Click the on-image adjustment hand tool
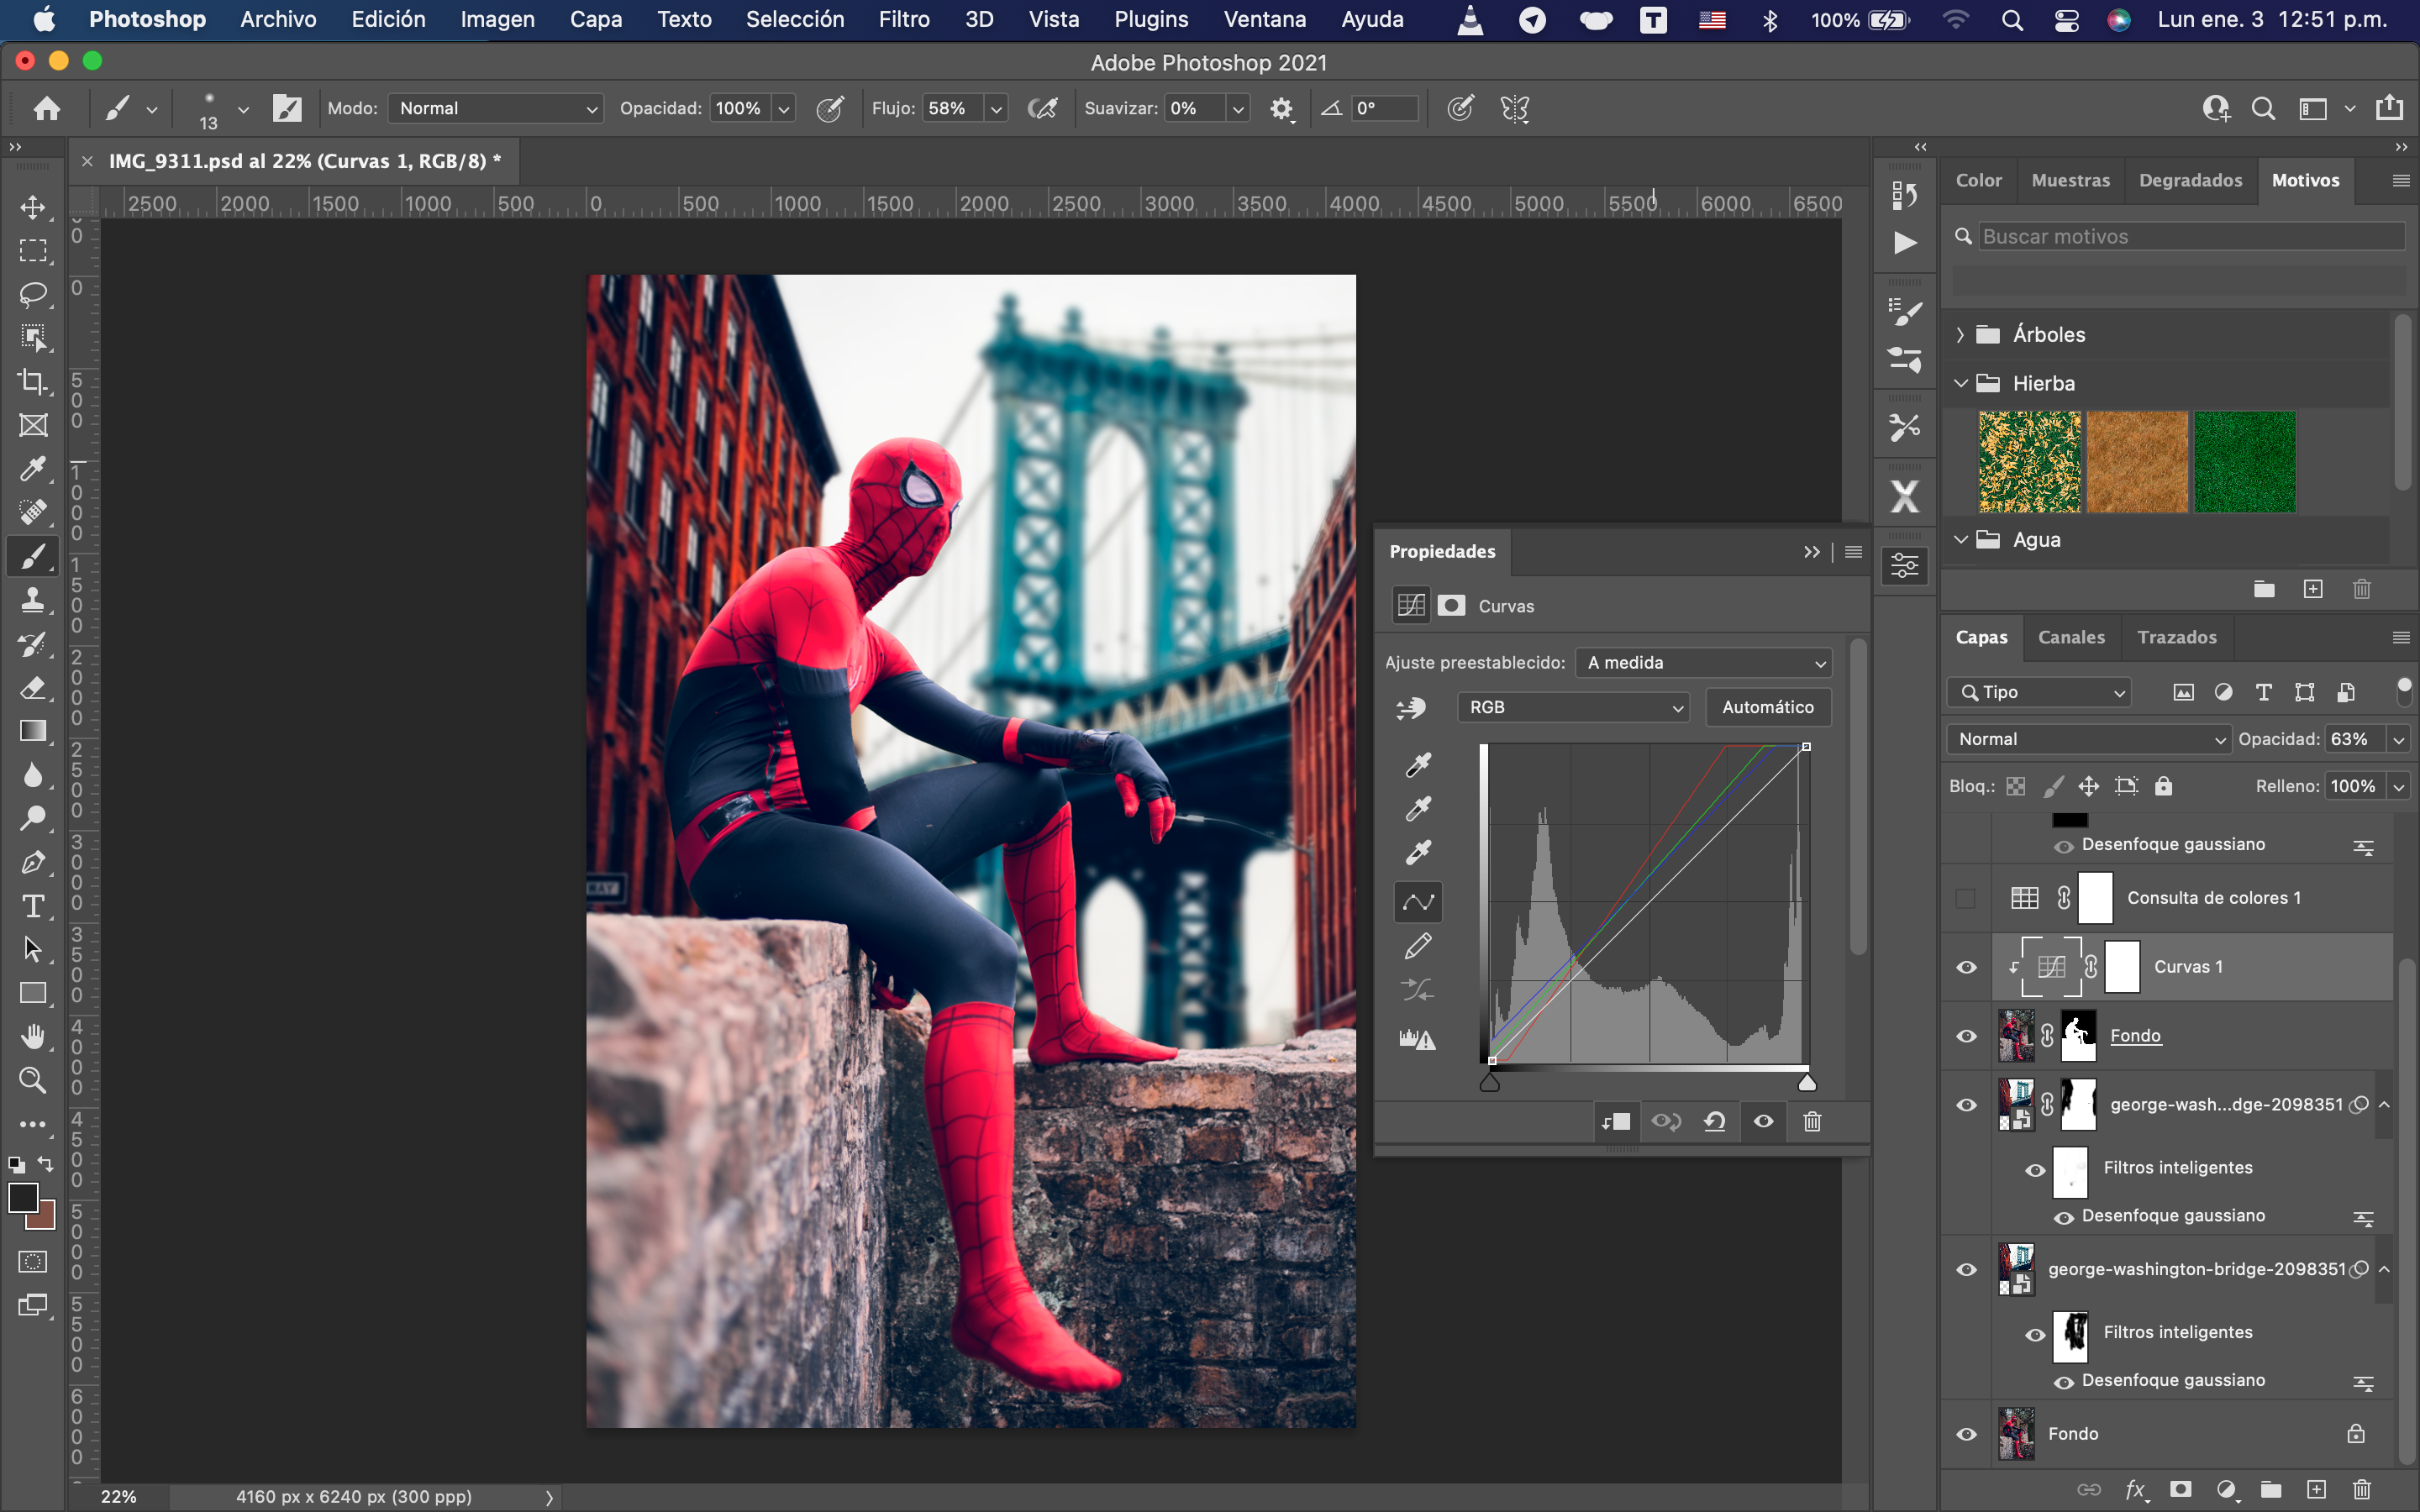 pyautogui.click(x=1411, y=708)
